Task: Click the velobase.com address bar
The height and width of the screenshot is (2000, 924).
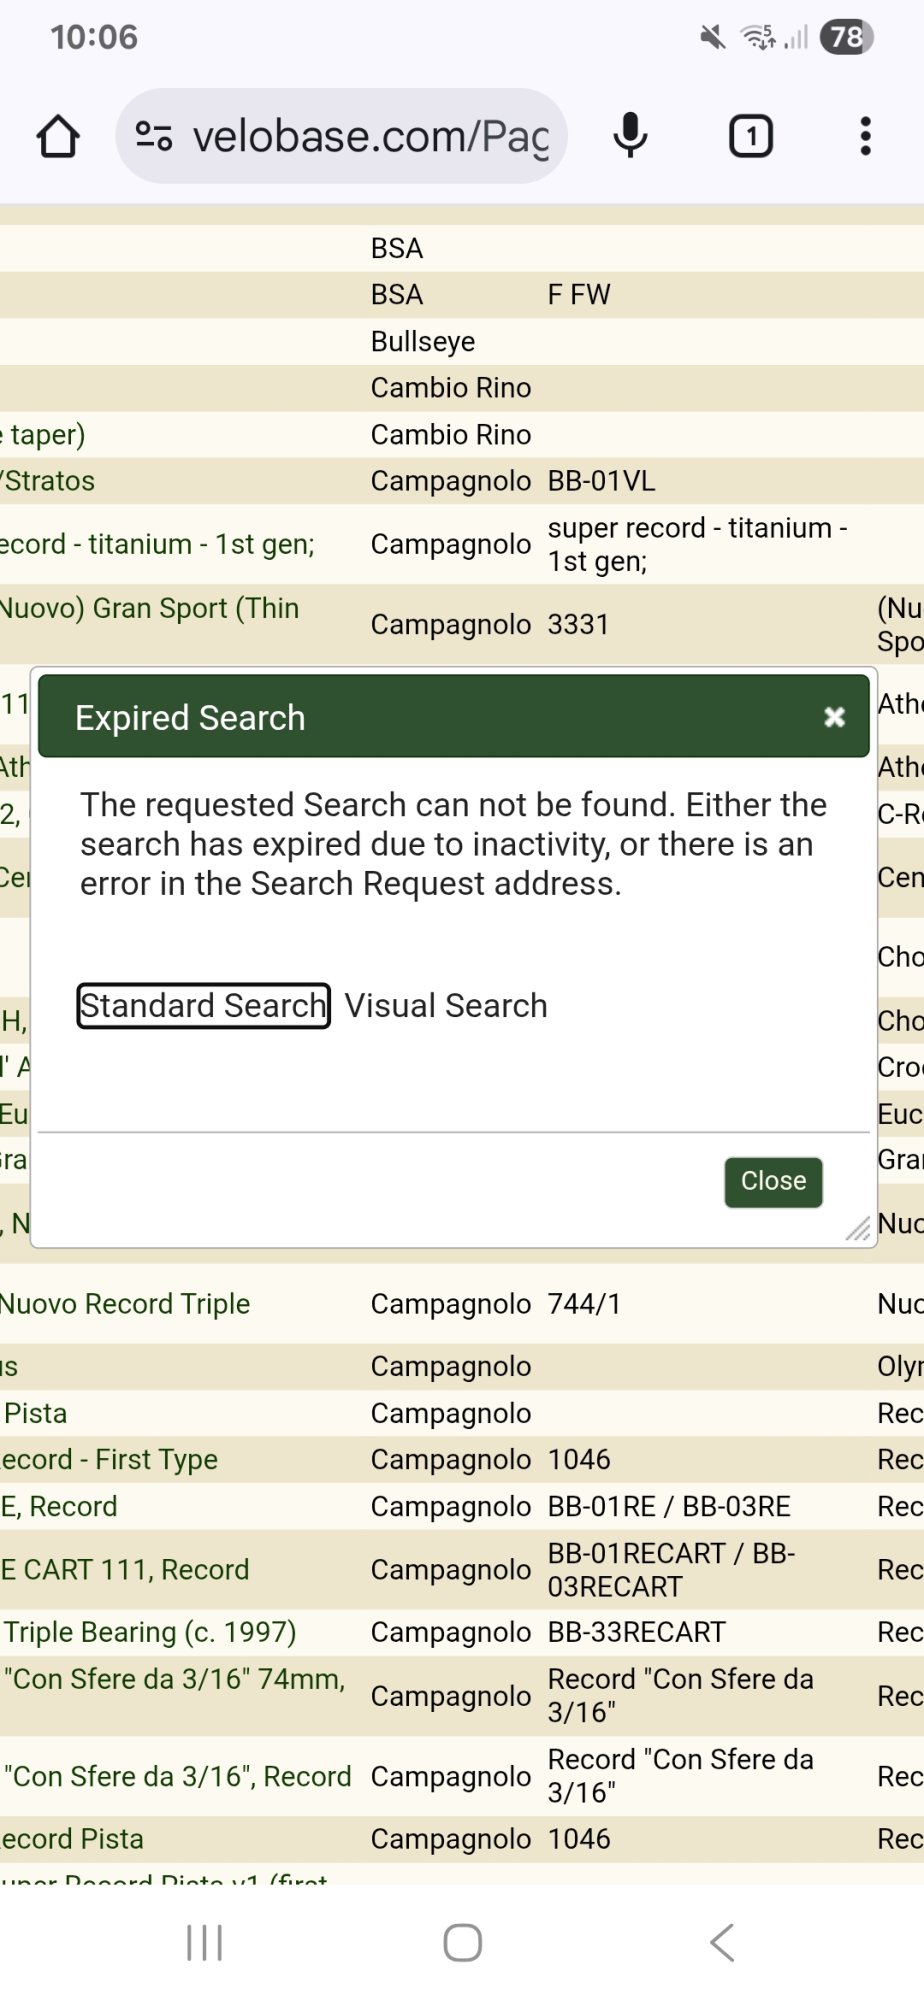Action: click(x=370, y=136)
